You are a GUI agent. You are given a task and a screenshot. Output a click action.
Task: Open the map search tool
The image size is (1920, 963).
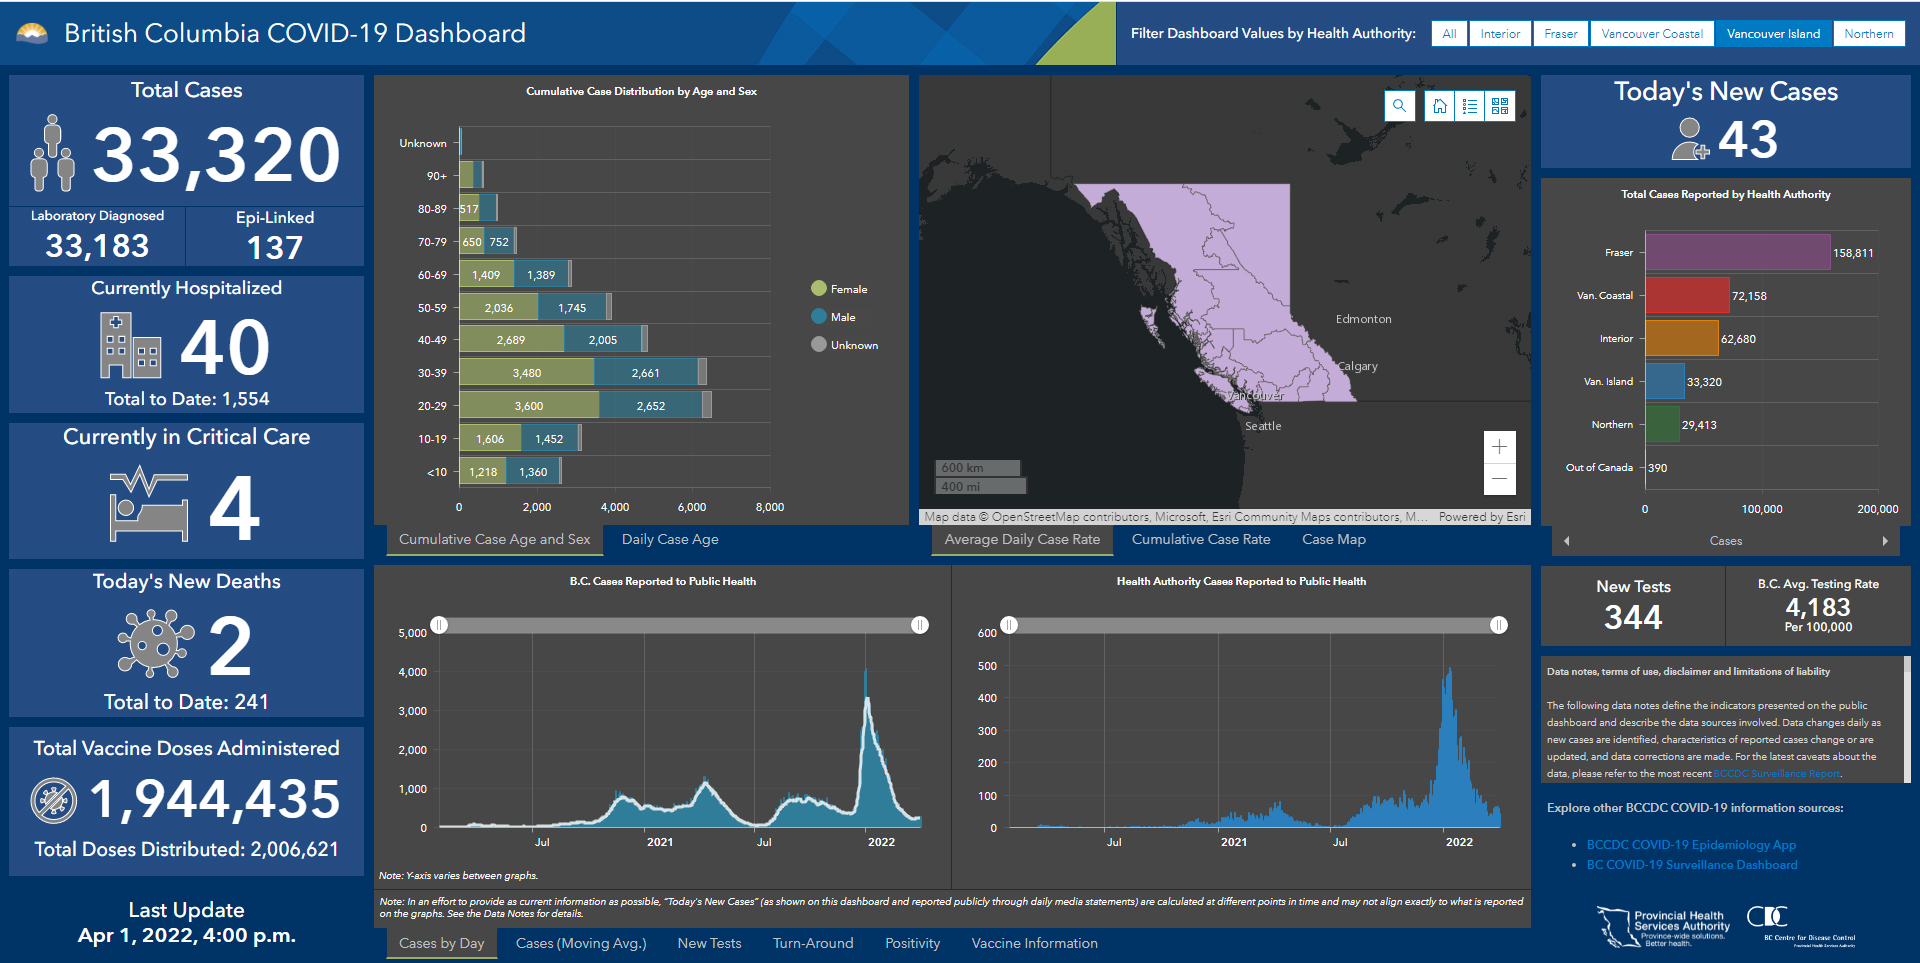[1399, 106]
